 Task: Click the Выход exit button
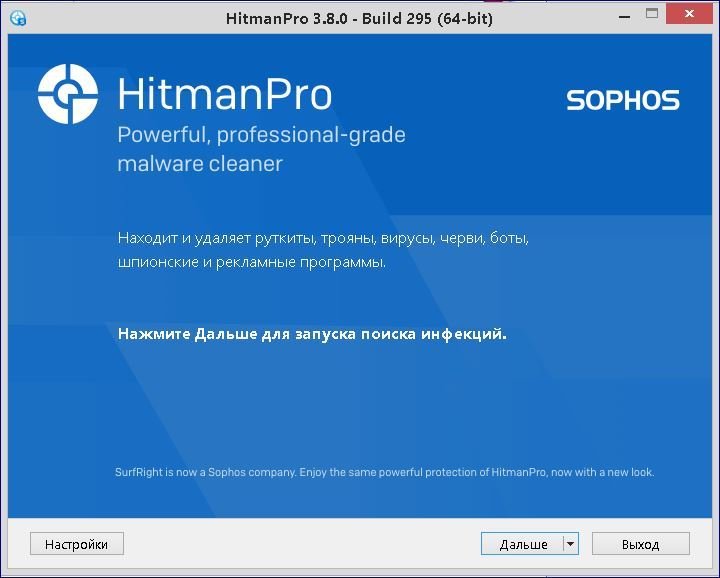click(x=641, y=544)
